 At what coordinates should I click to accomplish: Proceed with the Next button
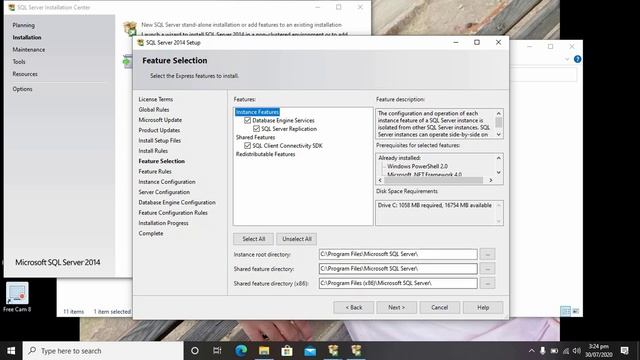397,307
